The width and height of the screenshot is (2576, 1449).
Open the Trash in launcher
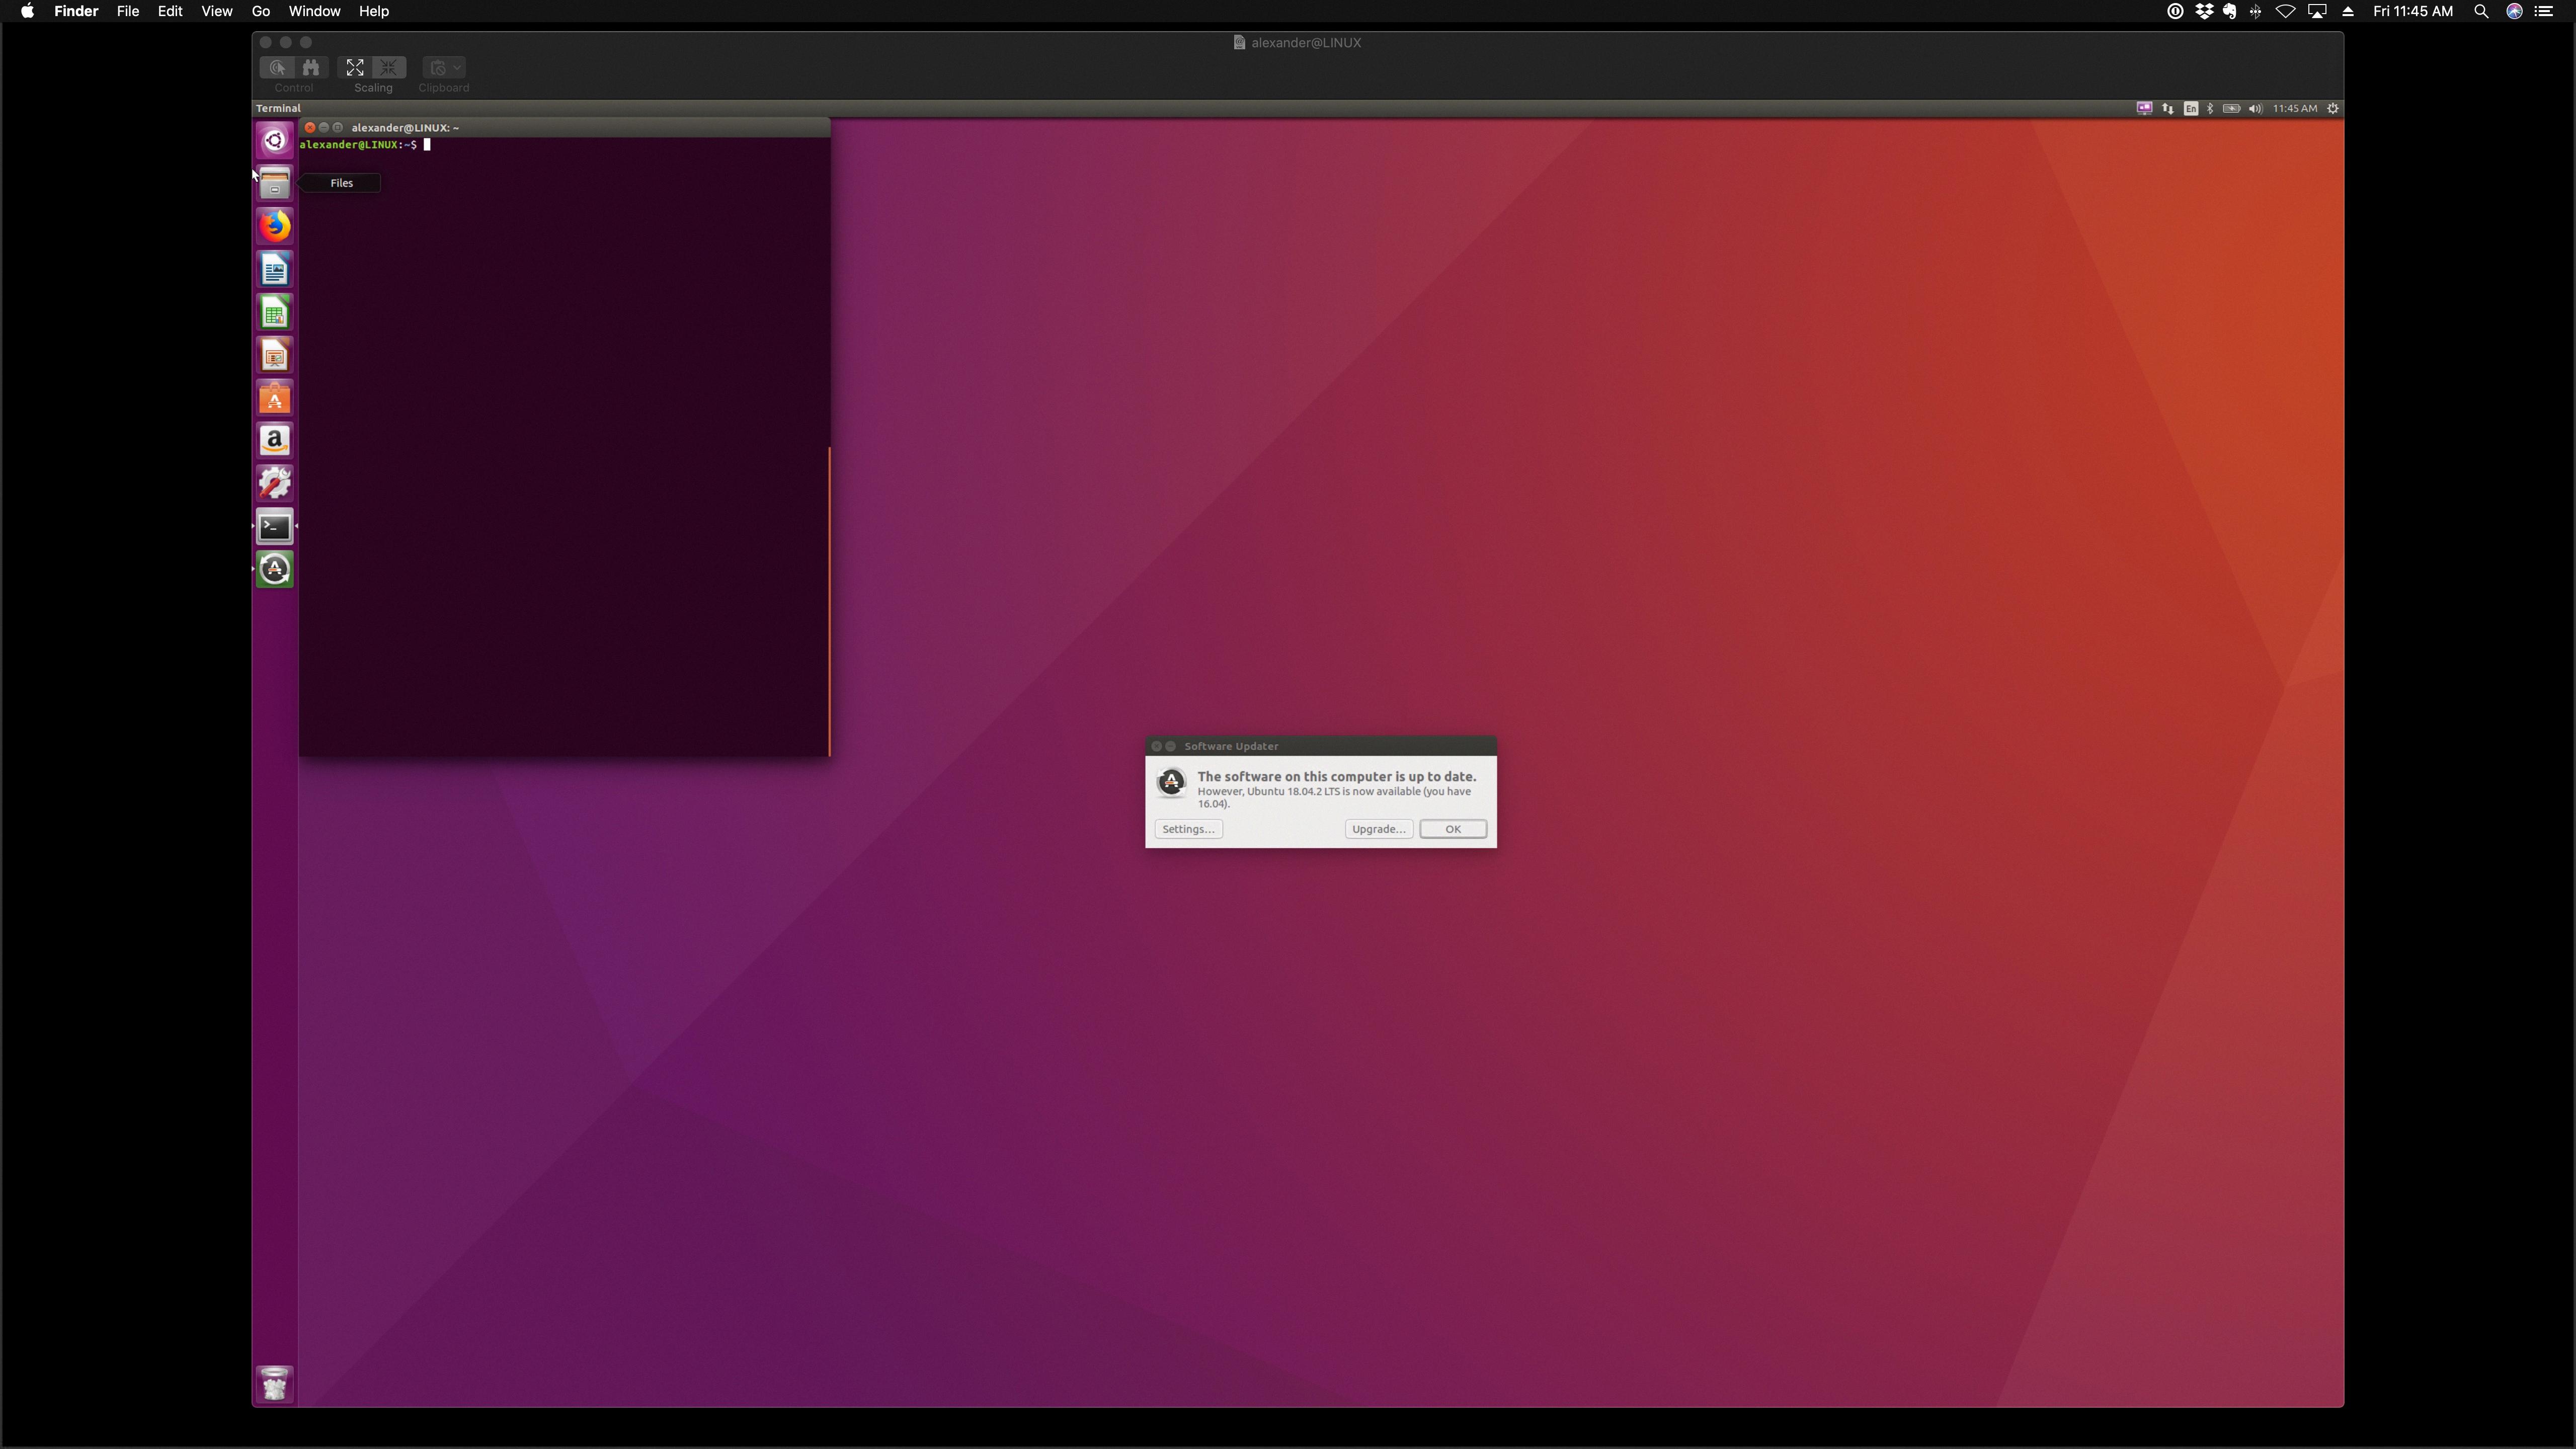tap(274, 1384)
